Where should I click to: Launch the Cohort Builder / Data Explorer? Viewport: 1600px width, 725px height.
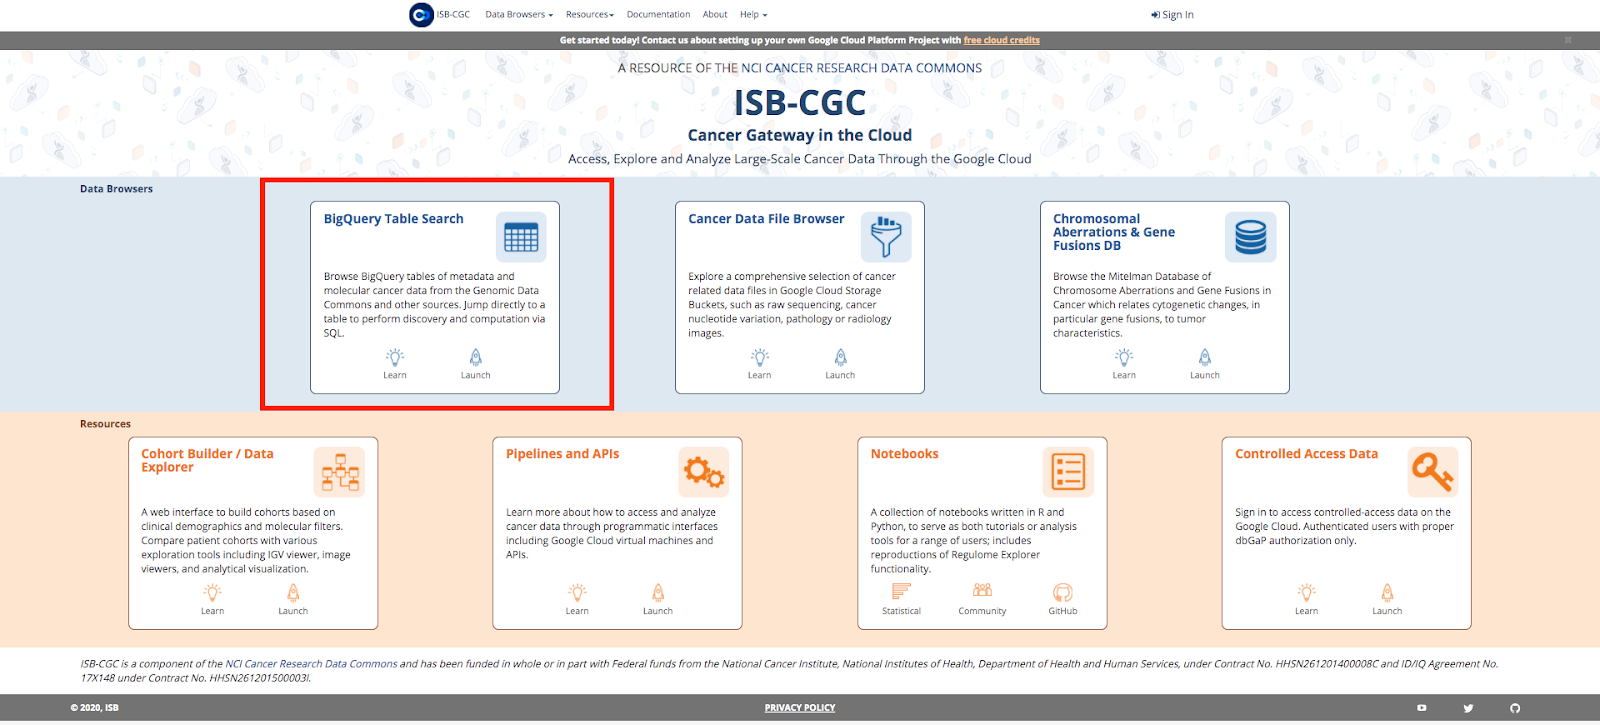293,598
